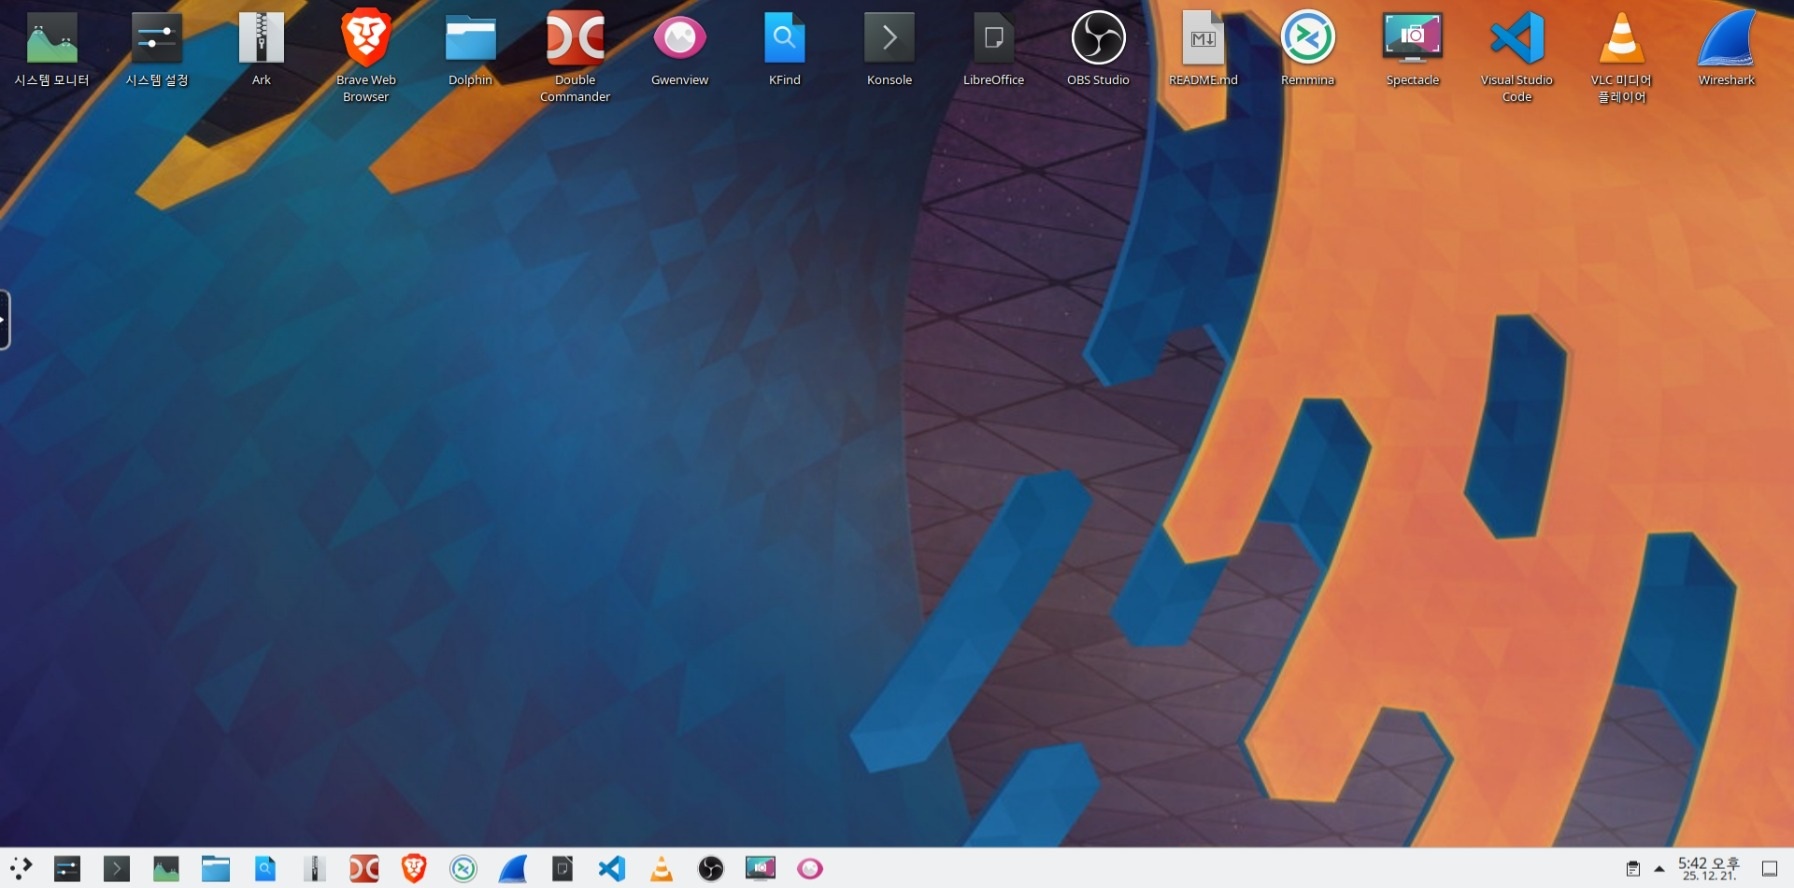The height and width of the screenshot is (888, 1794).
Task: Toggle show desktop button in panel corner
Action: point(1769,869)
